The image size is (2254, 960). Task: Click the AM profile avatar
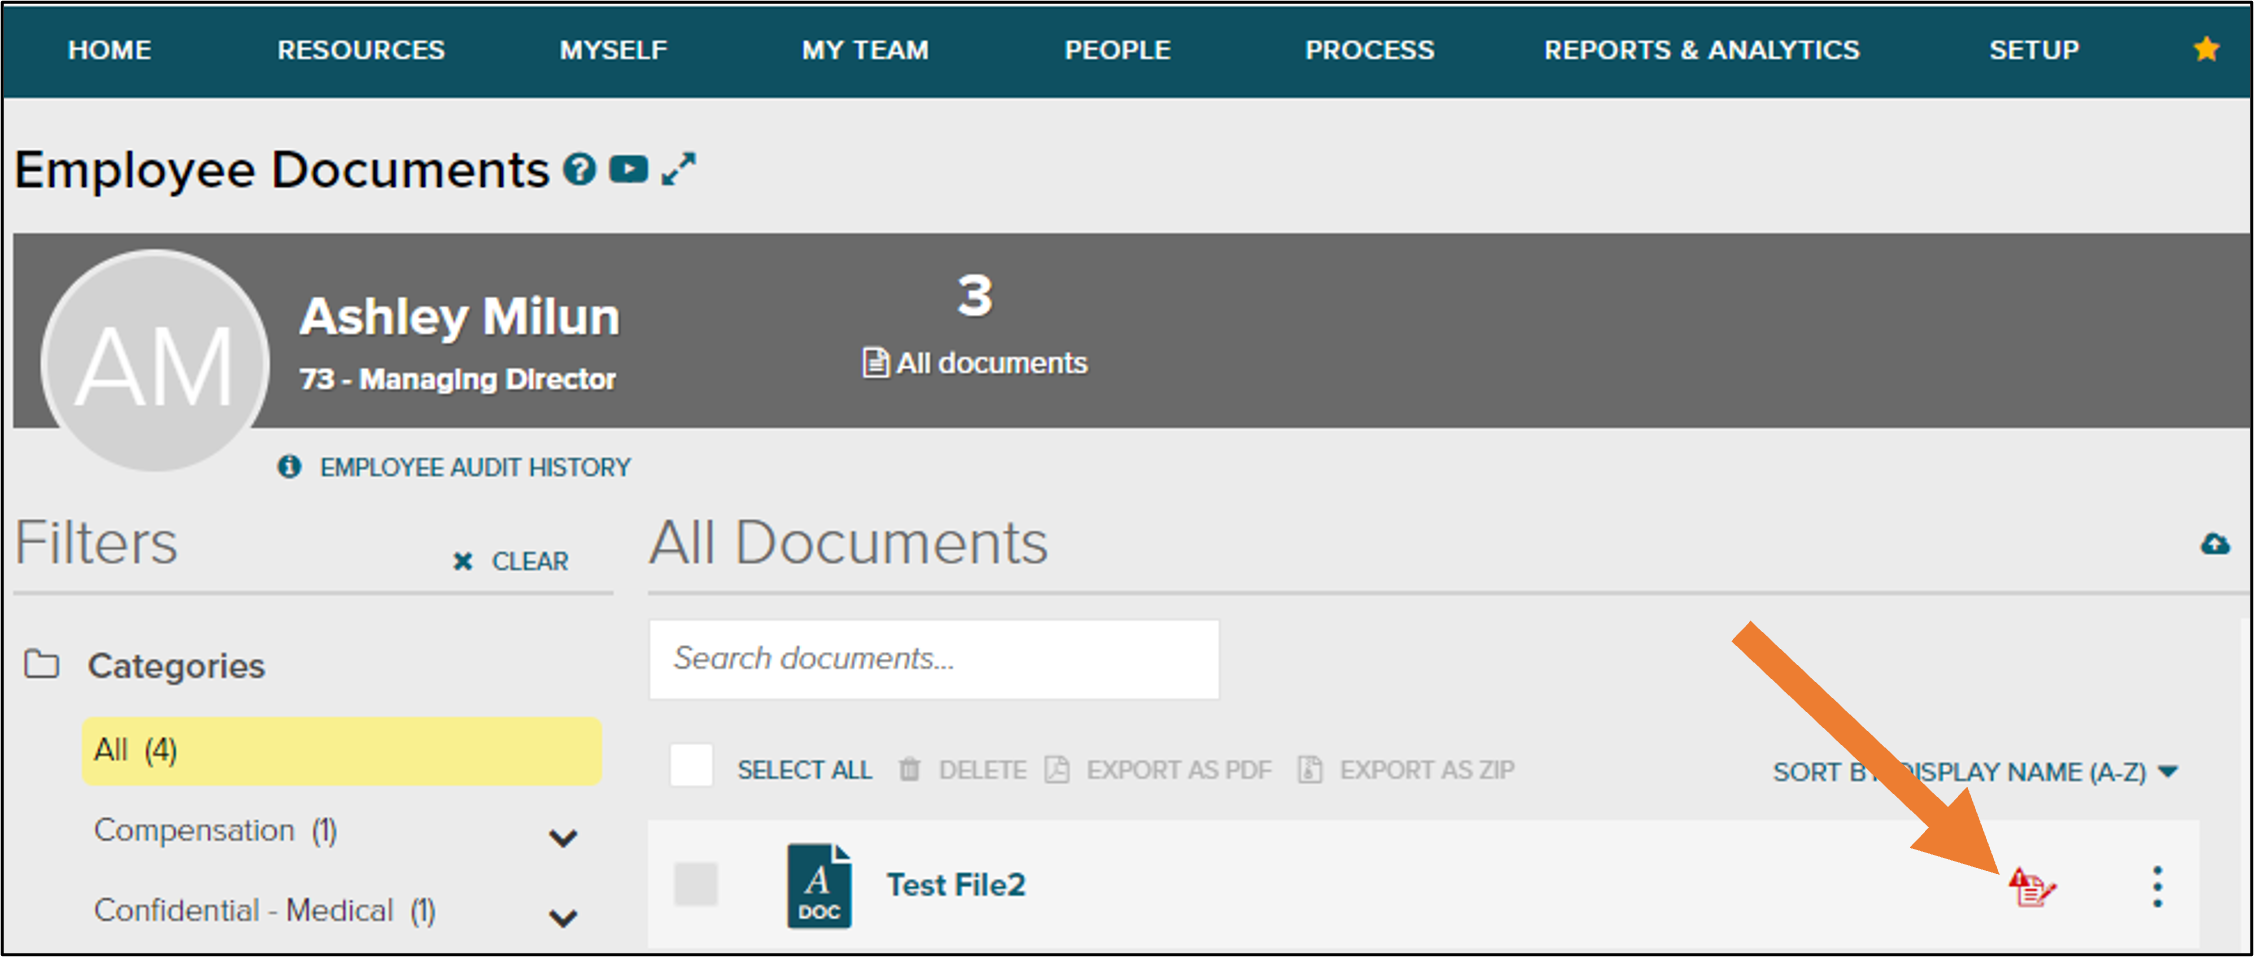(155, 361)
